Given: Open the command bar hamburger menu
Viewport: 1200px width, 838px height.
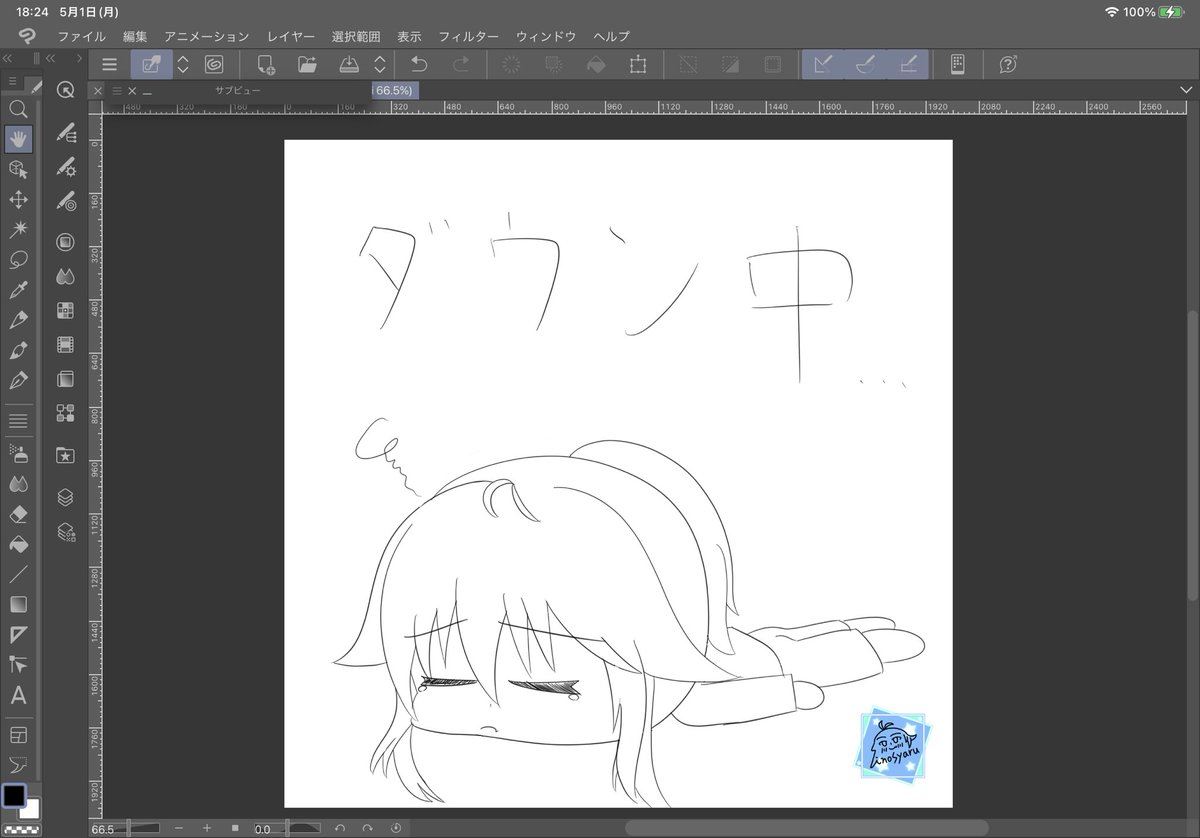Looking at the screenshot, I should tap(110, 64).
